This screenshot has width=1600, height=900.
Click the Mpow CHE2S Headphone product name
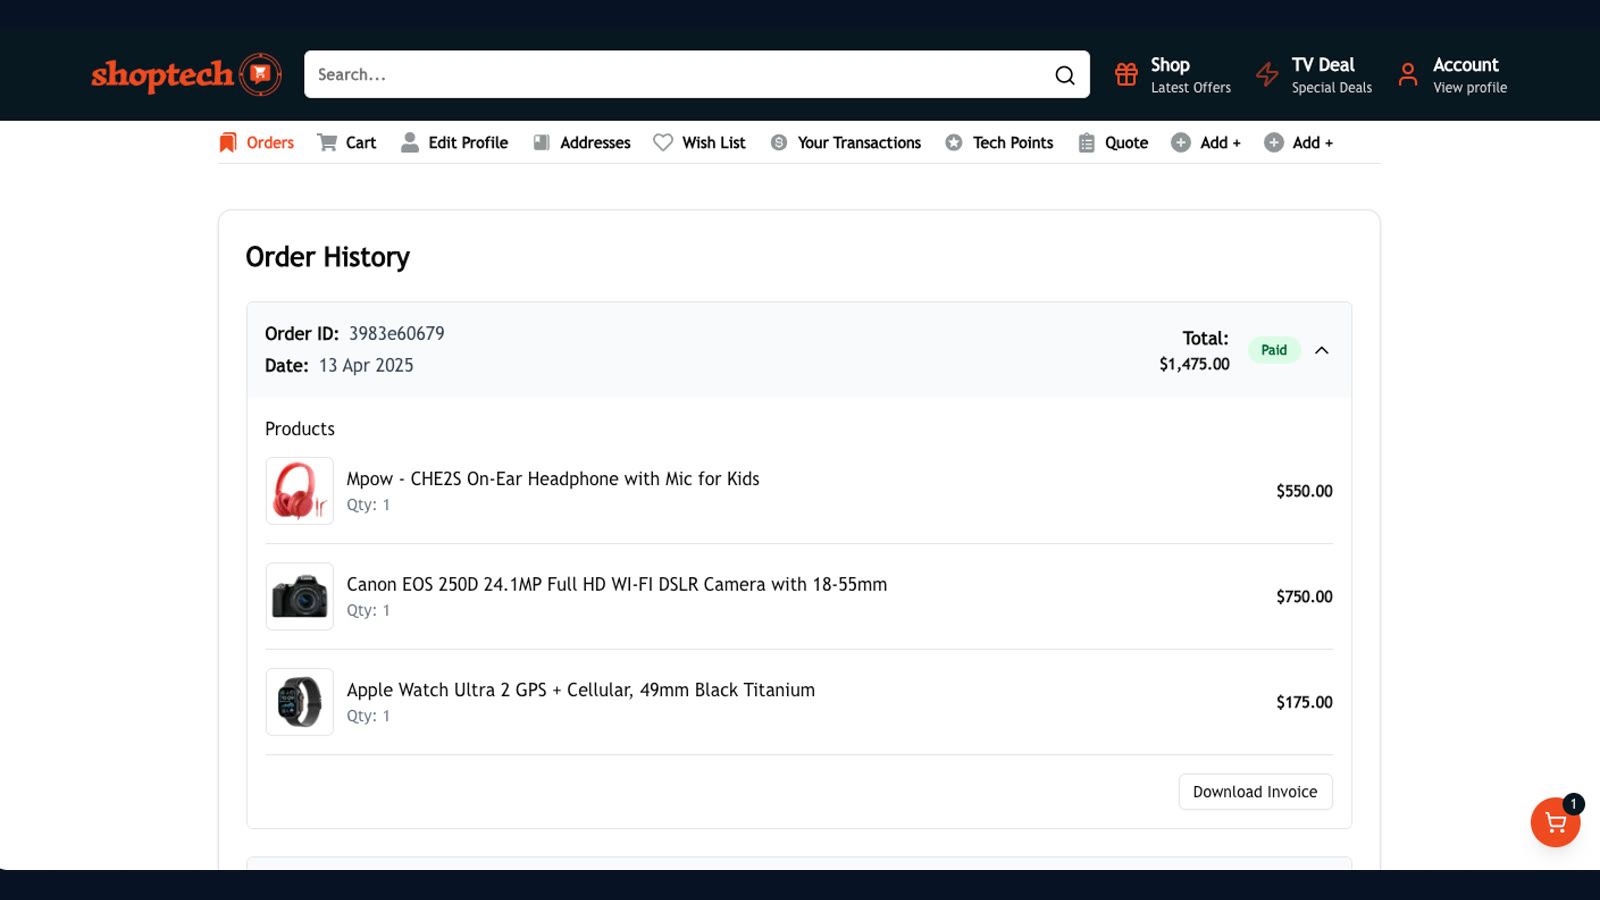[553, 479]
